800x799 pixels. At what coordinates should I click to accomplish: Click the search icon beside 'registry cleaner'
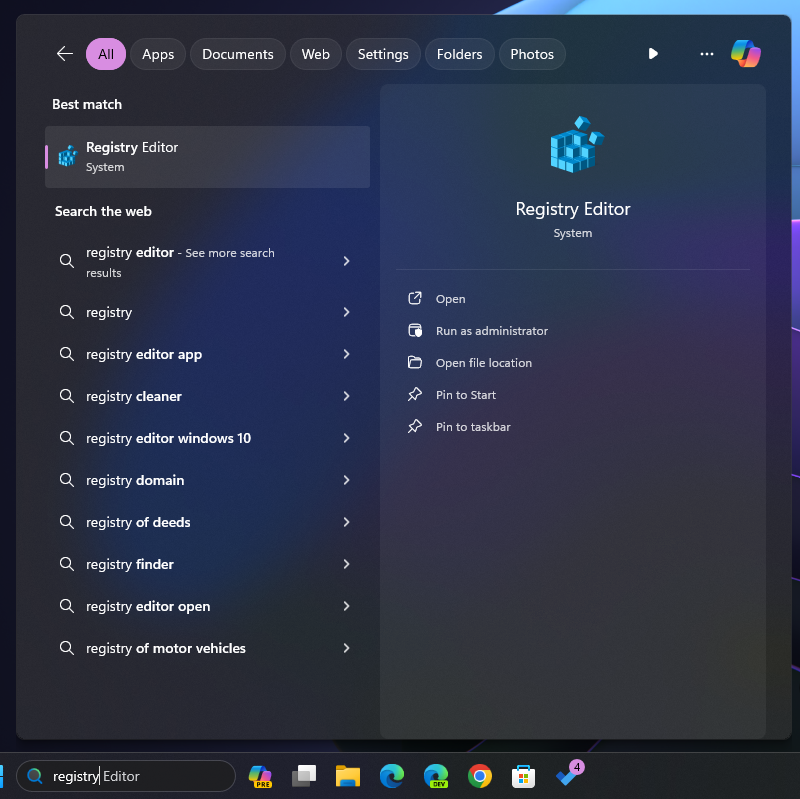point(67,395)
